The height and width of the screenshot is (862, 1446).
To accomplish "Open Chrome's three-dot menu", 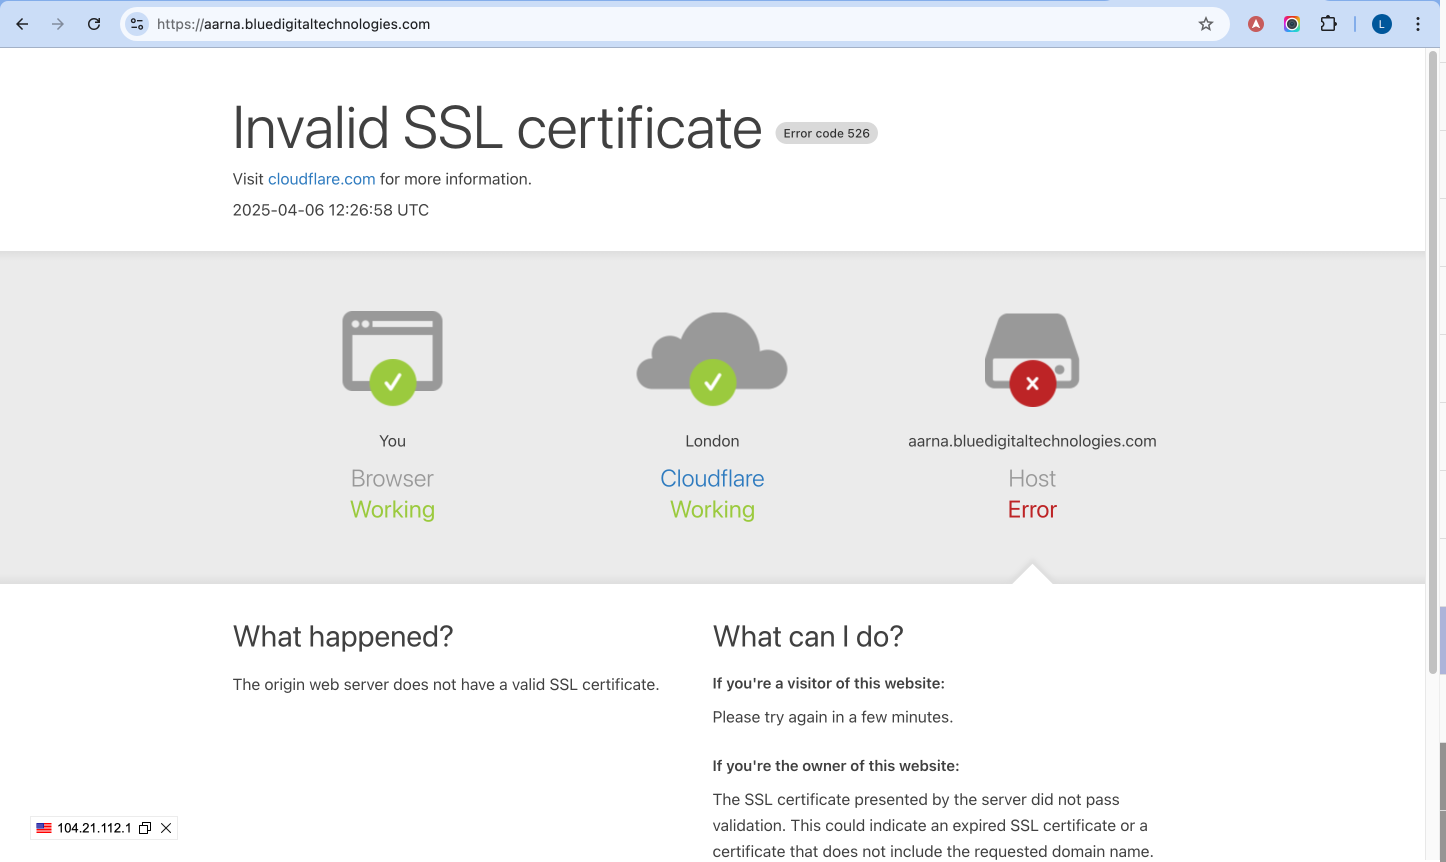I will pos(1418,24).
